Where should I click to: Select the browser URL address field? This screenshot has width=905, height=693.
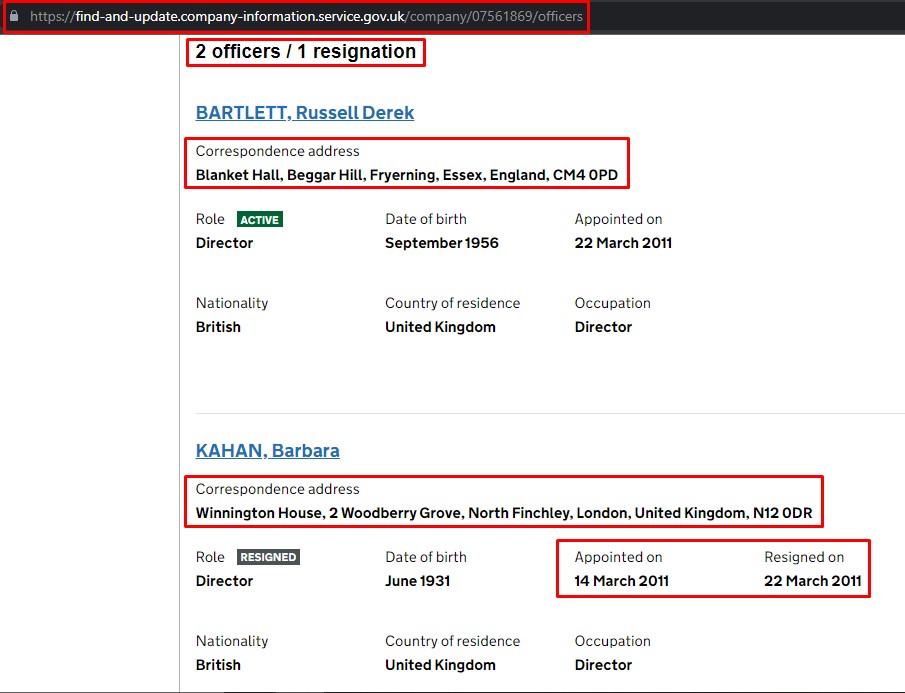(x=306, y=16)
